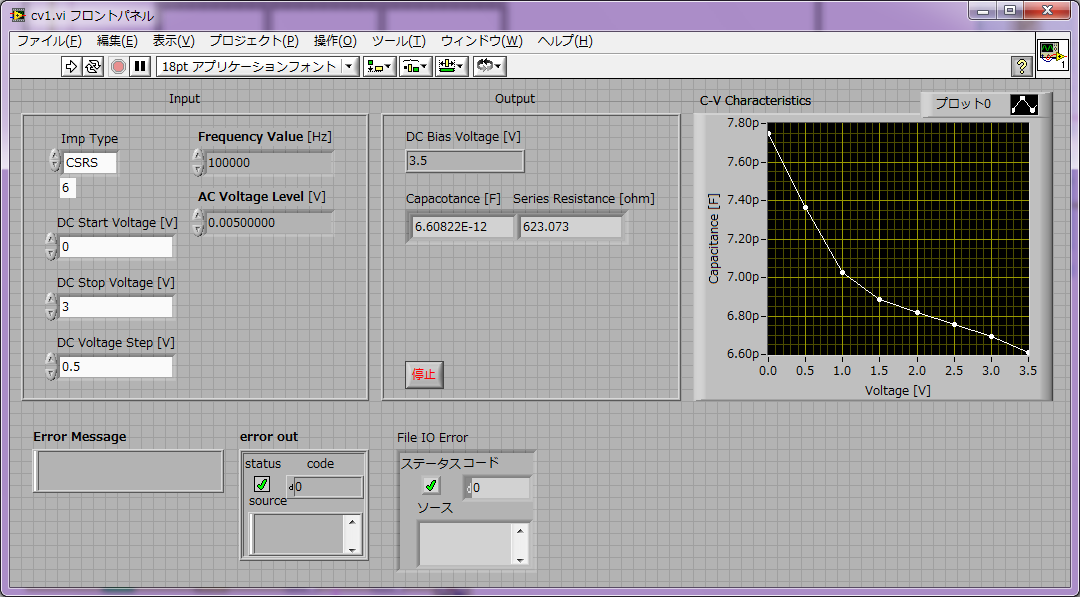Click the プロット0 plot legend sample icon
Image resolution: width=1080 pixels, height=597 pixels.
(x=1024, y=105)
